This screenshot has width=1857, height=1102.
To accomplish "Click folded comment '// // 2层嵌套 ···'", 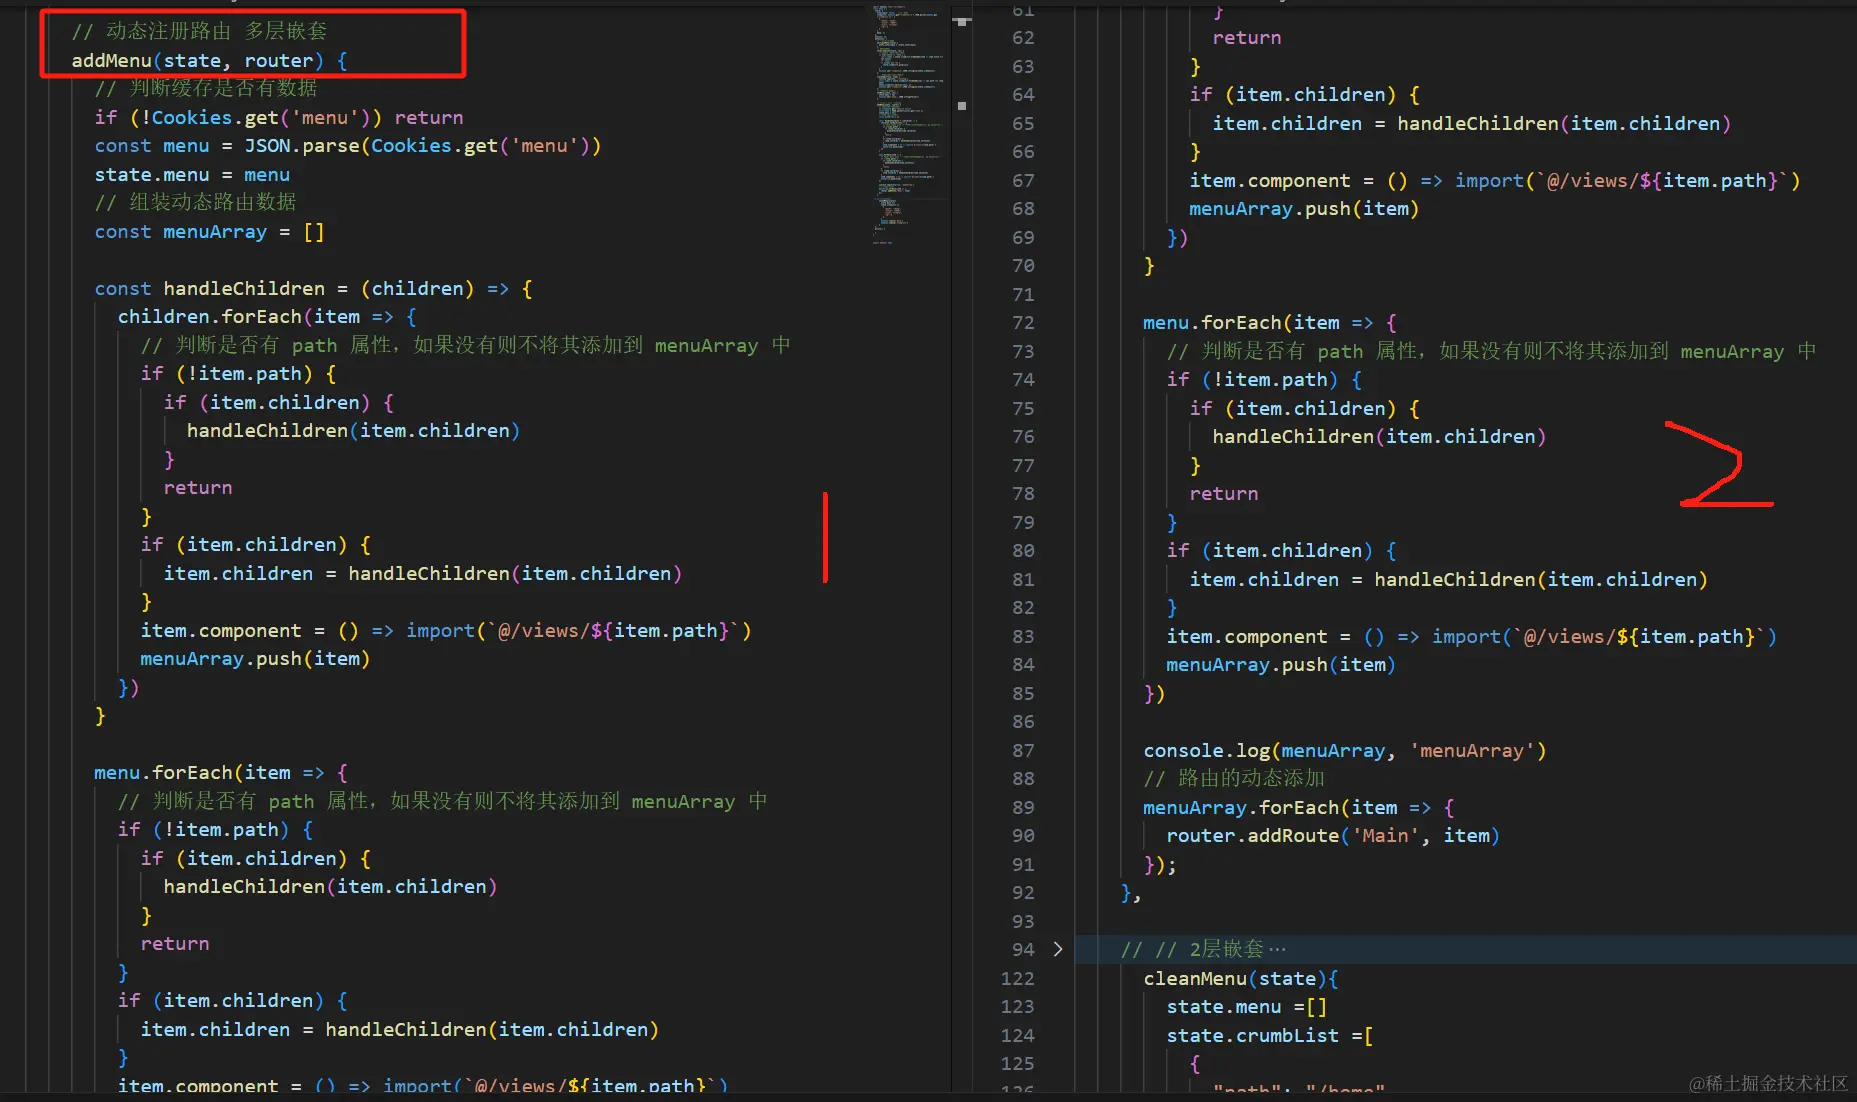I will coord(1203,949).
